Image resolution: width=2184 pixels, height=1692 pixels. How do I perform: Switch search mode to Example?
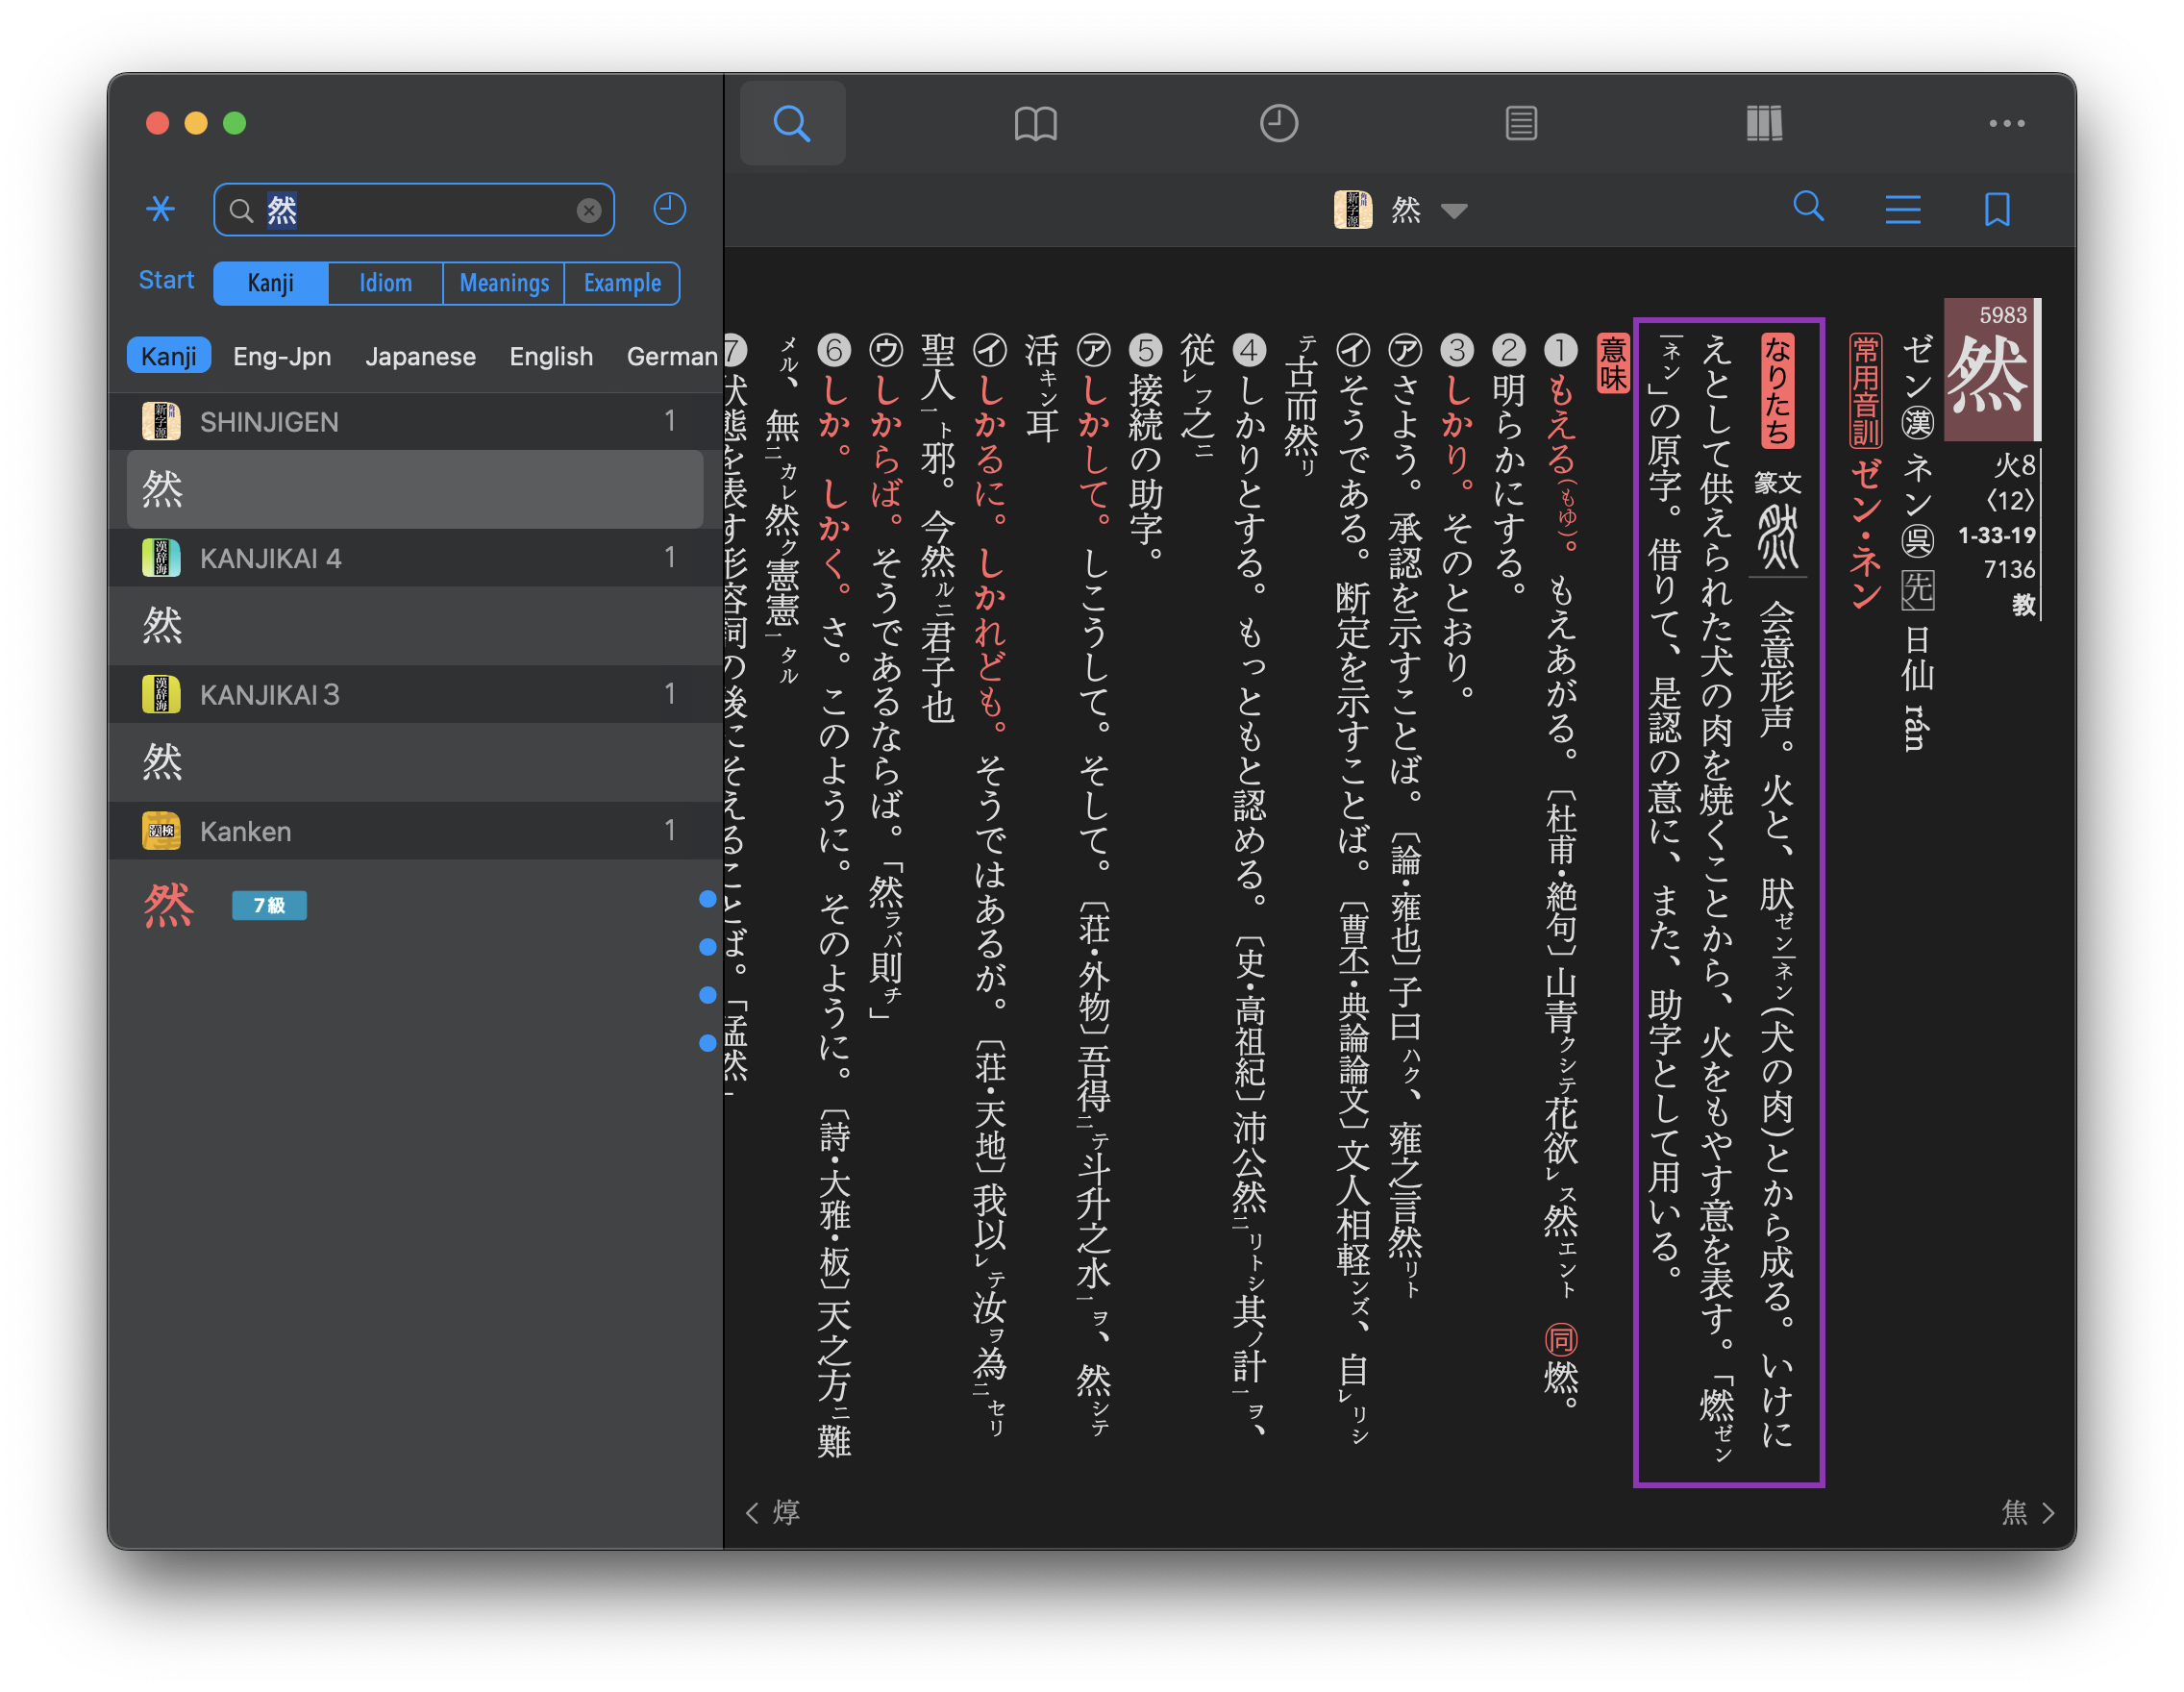click(622, 283)
